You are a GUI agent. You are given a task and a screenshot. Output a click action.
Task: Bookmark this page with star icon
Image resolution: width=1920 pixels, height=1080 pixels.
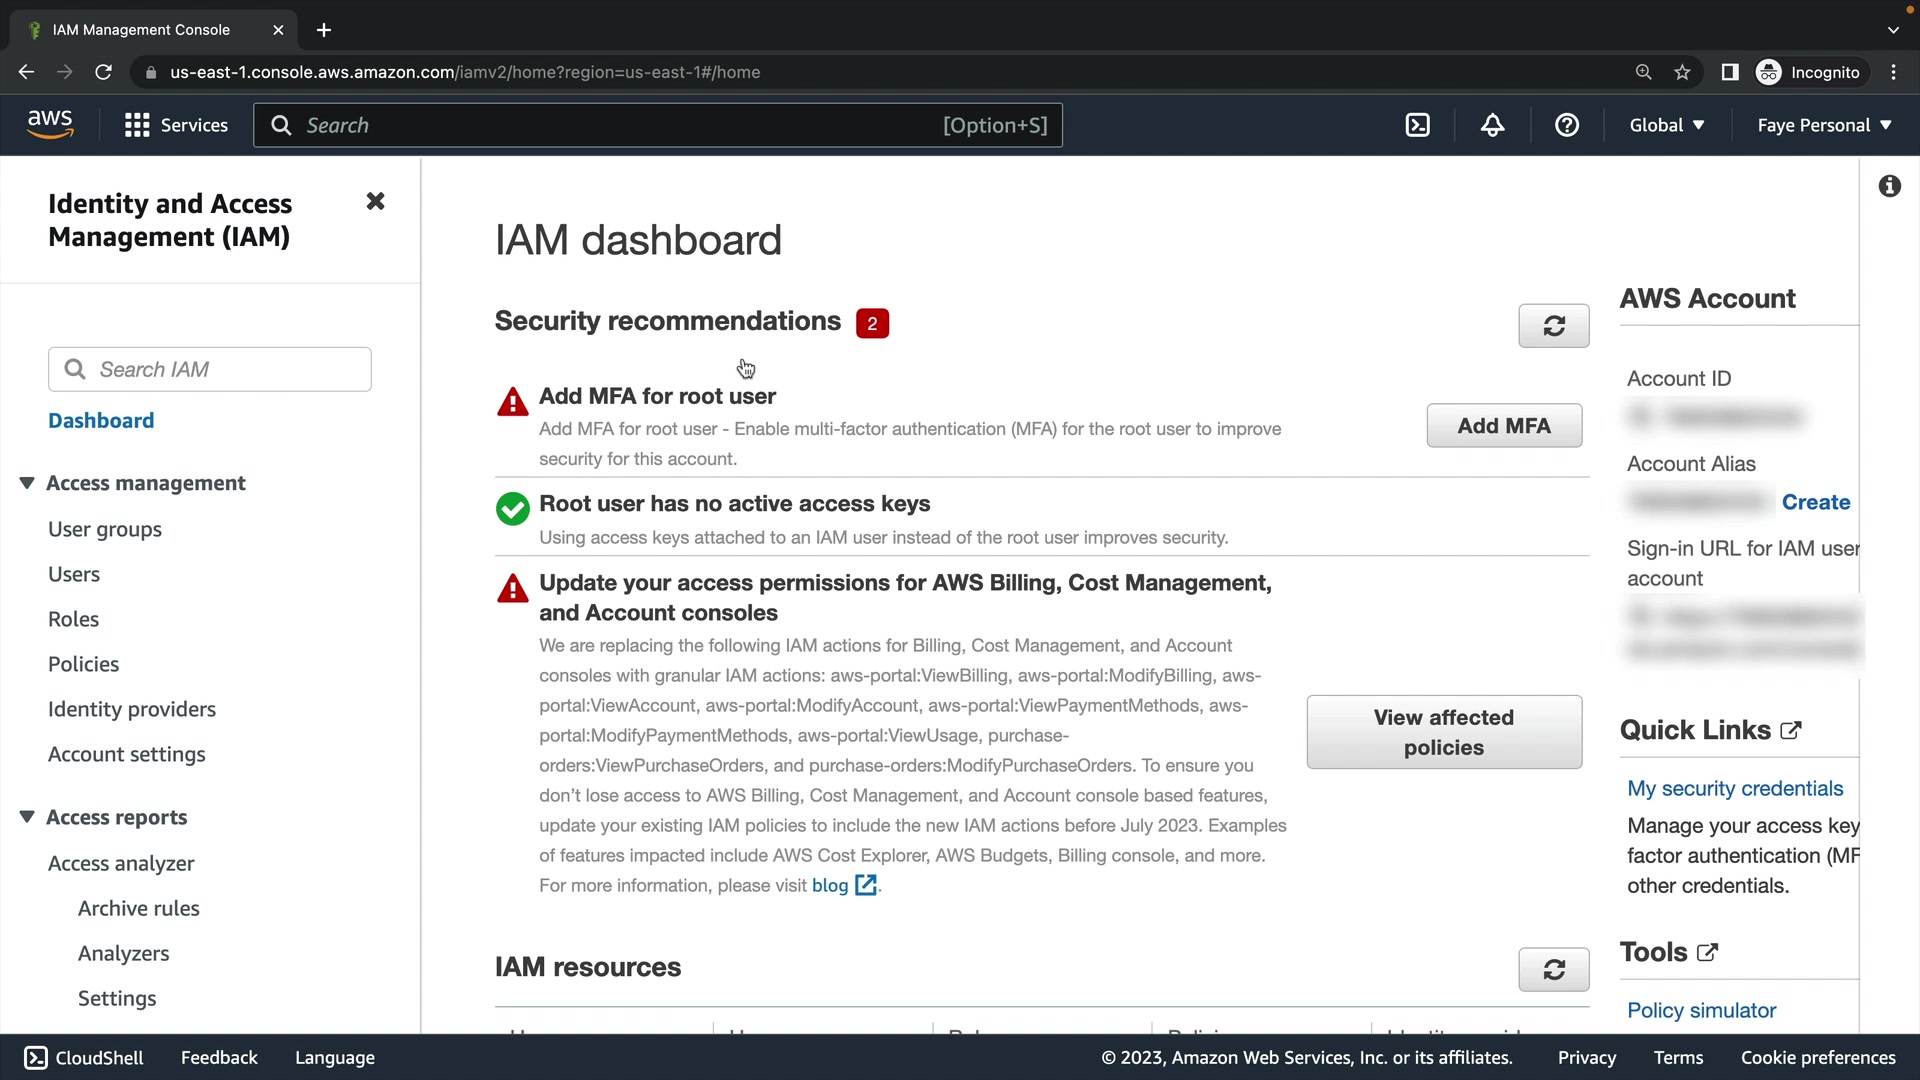[x=1682, y=72]
